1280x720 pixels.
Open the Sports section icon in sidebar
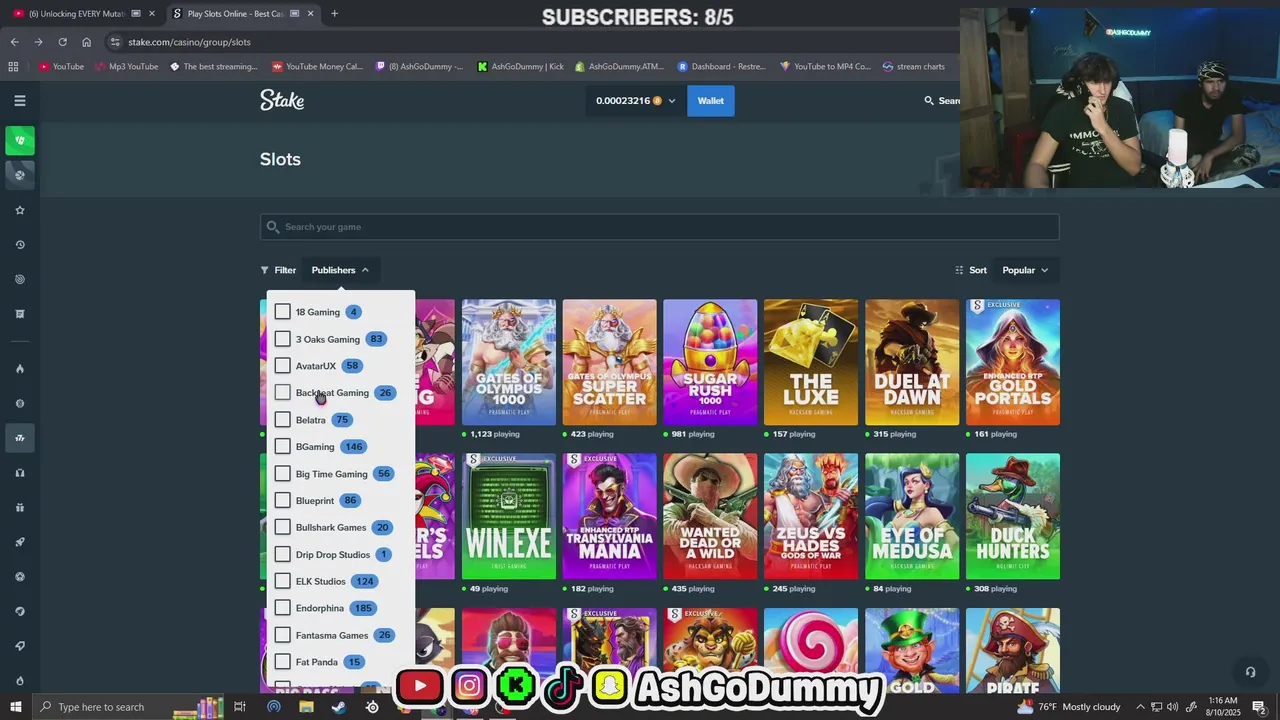20,175
